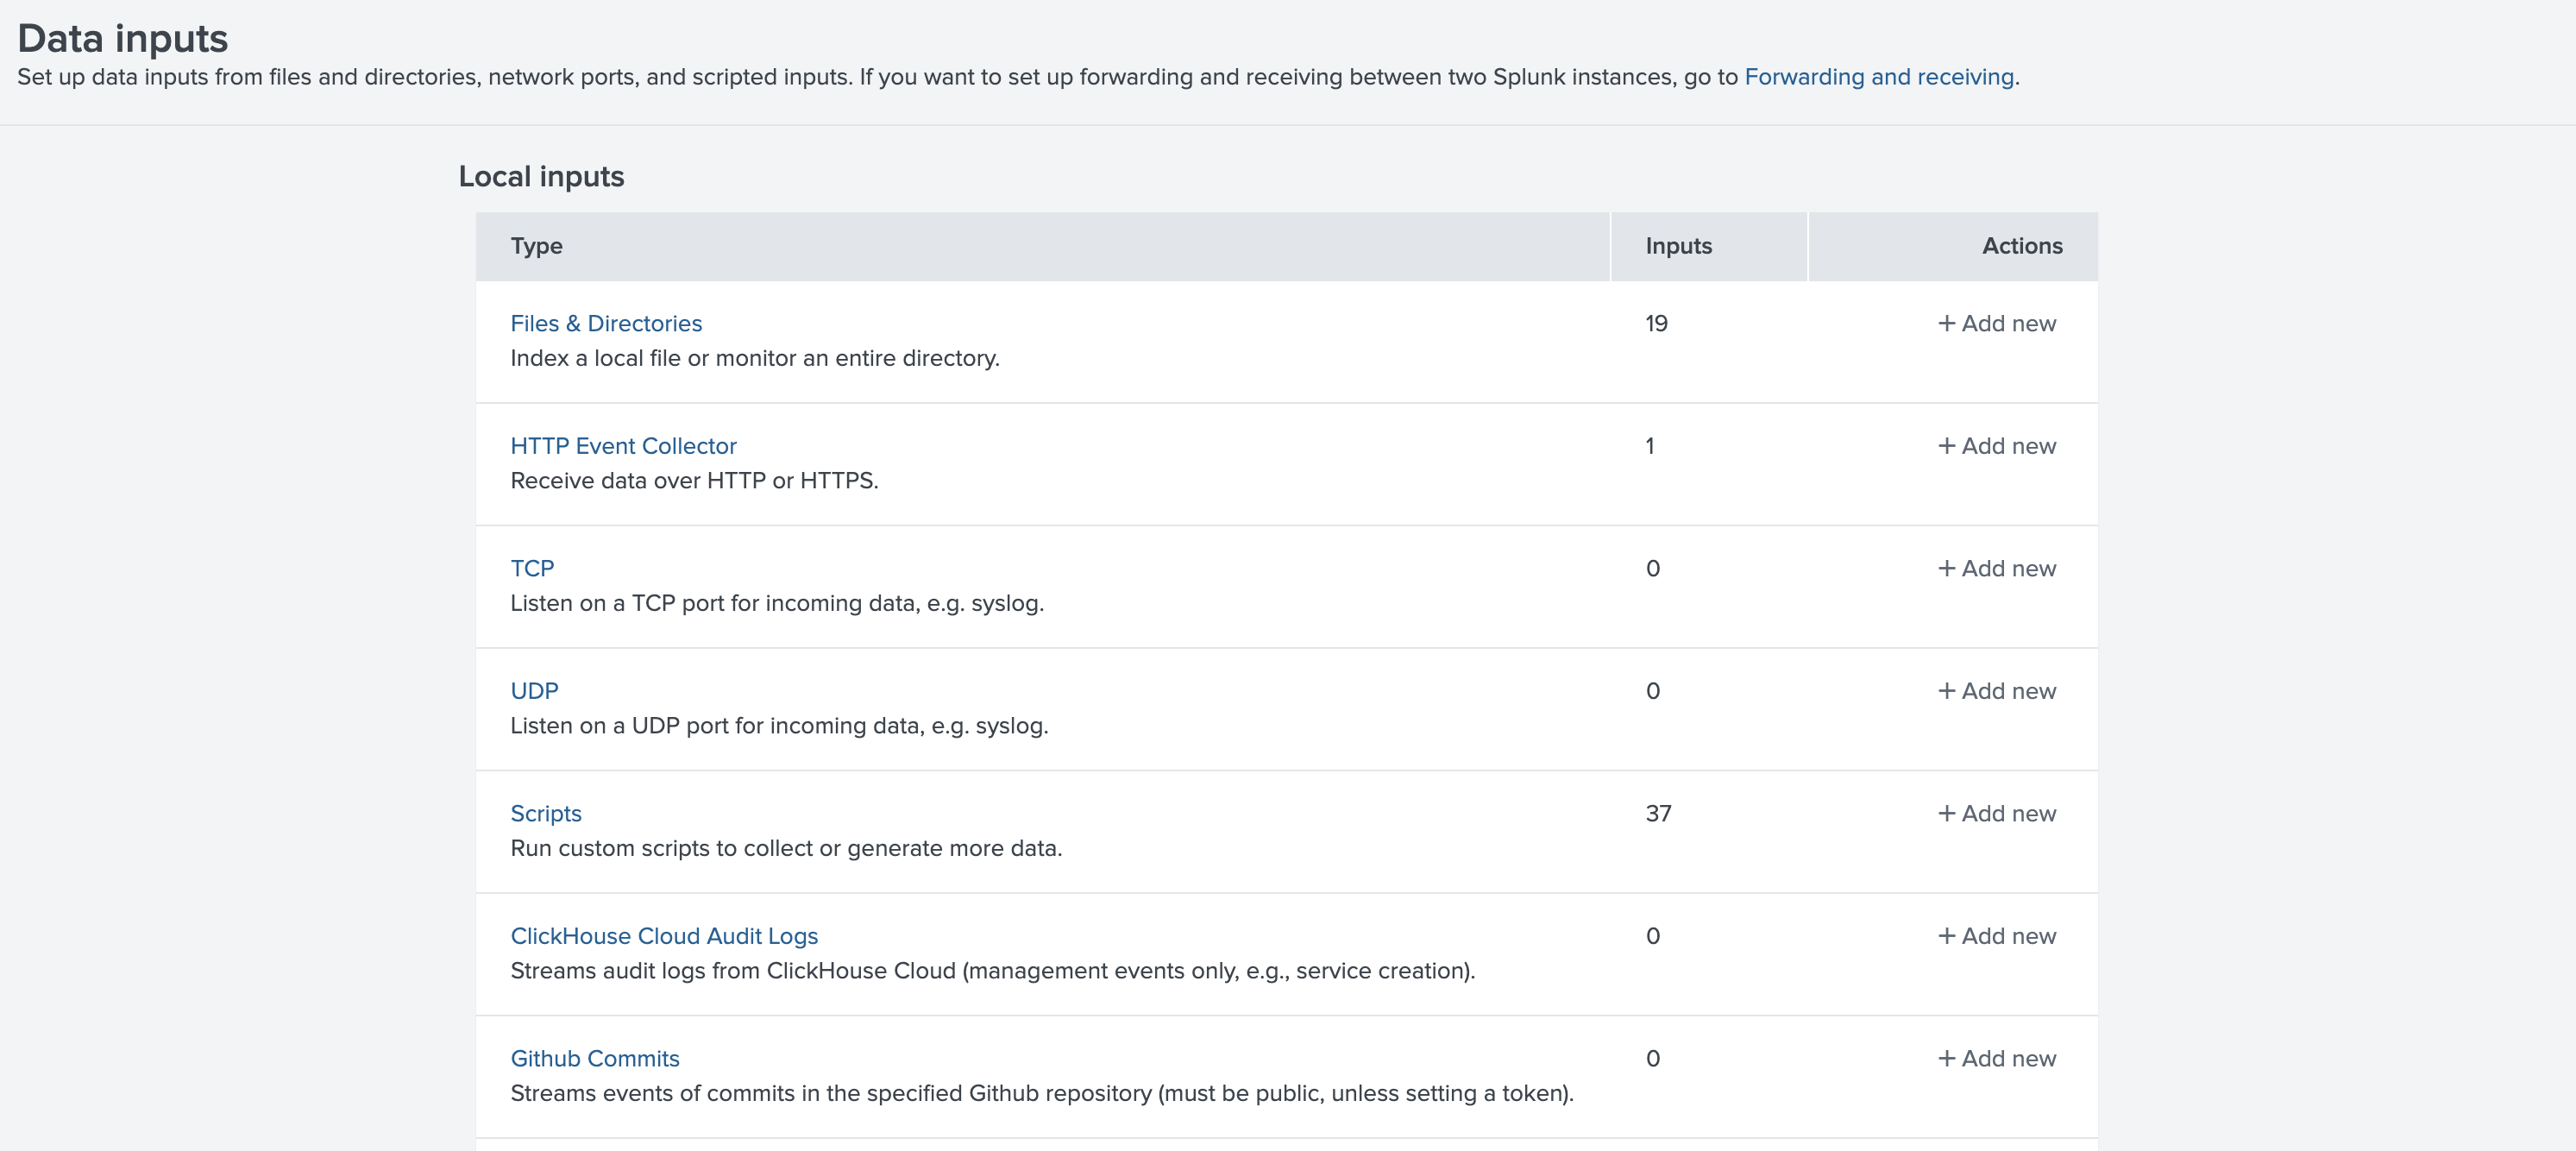This screenshot has width=2576, height=1151.
Task: Open ClickHouse Cloud Audit Logs input type
Action: click(664, 935)
